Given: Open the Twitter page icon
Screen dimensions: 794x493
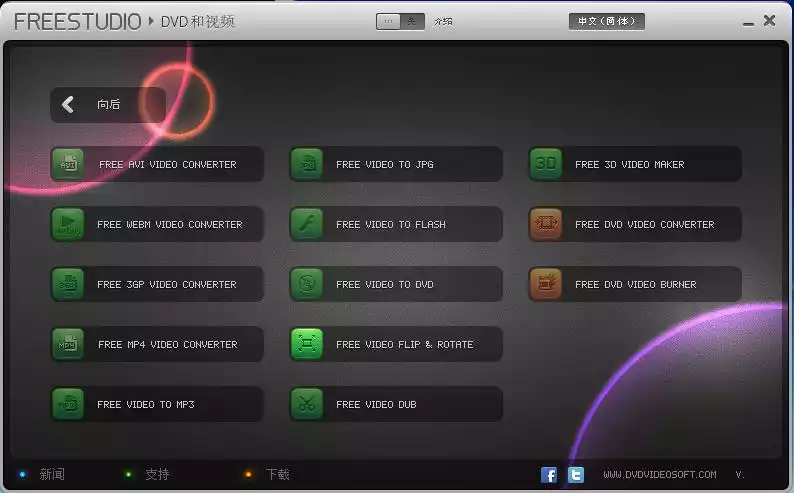Looking at the screenshot, I should tap(576, 475).
